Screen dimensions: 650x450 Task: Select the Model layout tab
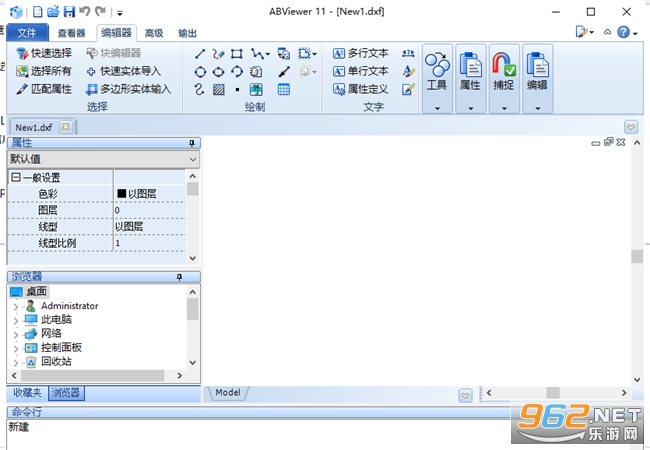[x=228, y=392]
